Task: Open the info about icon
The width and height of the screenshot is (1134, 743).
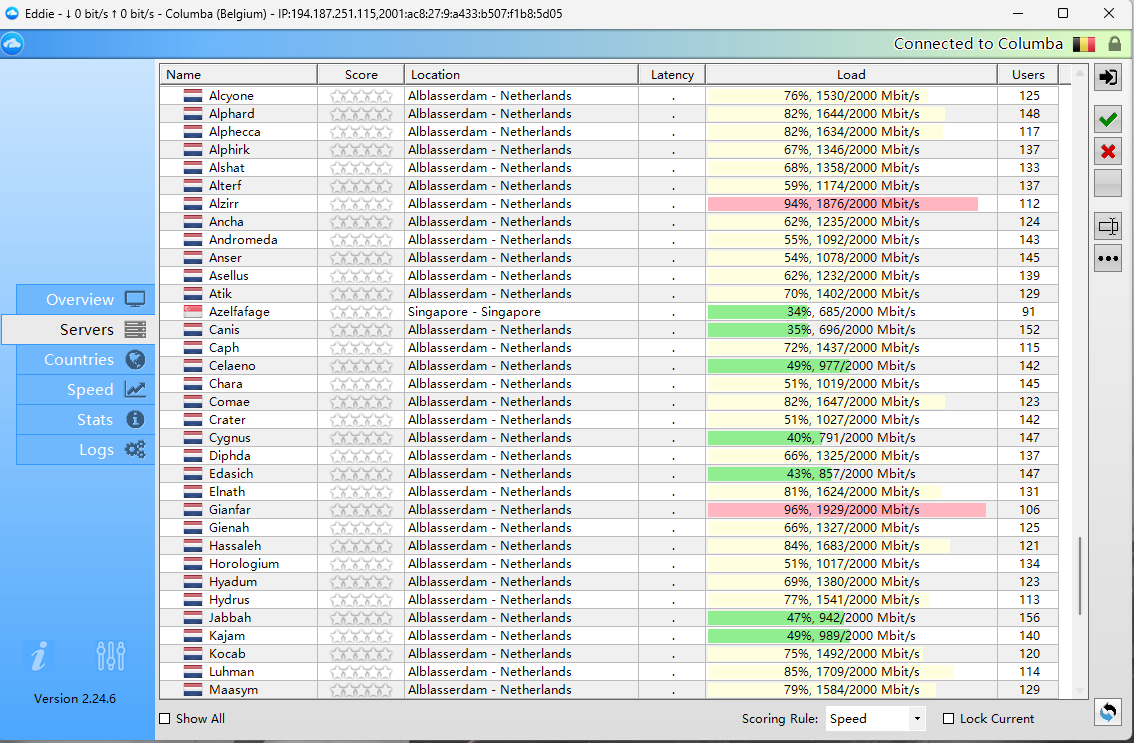Action: tap(38, 657)
